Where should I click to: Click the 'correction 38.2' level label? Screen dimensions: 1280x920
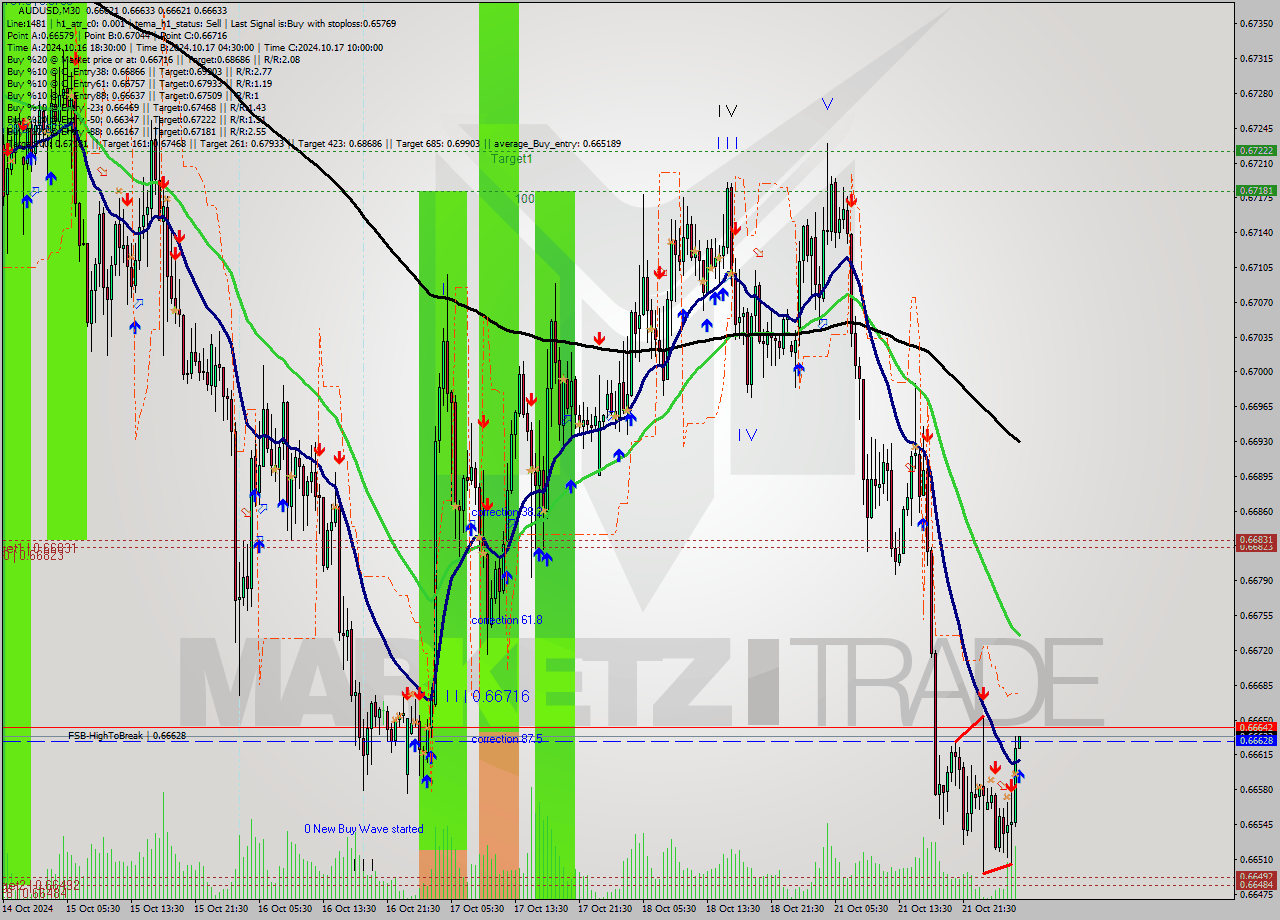[506, 512]
